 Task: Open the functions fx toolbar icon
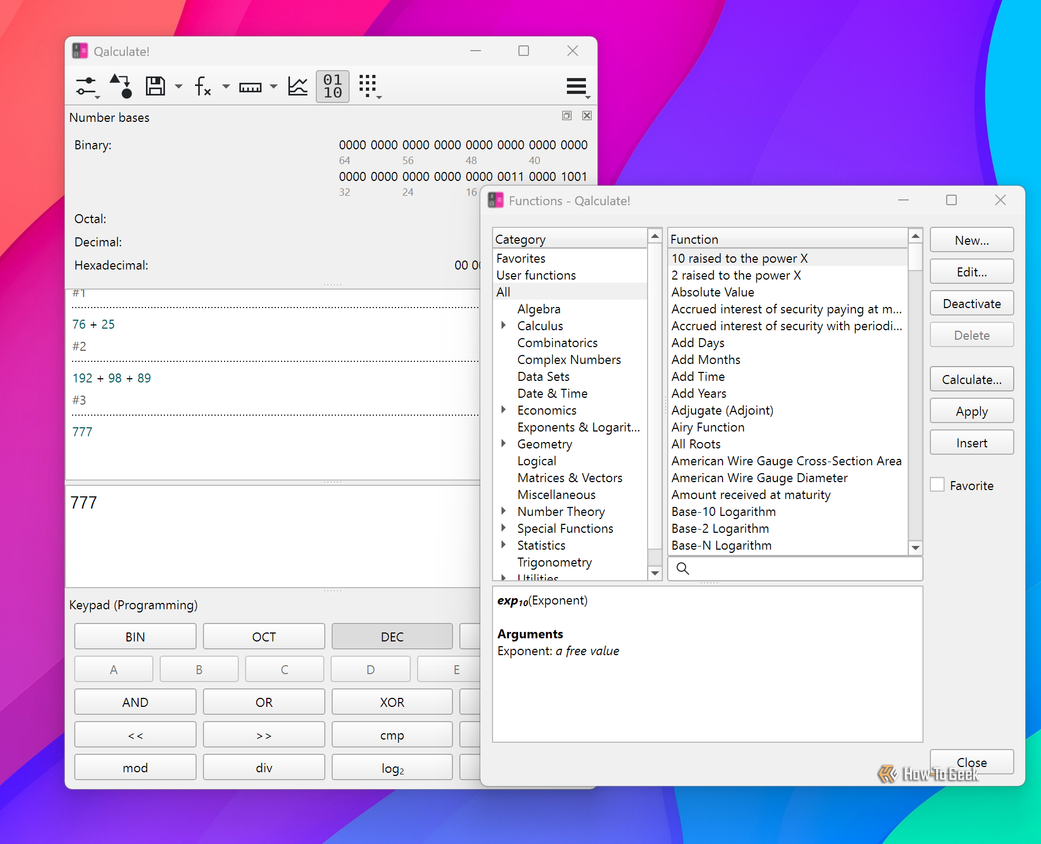(x=203, y=86)
